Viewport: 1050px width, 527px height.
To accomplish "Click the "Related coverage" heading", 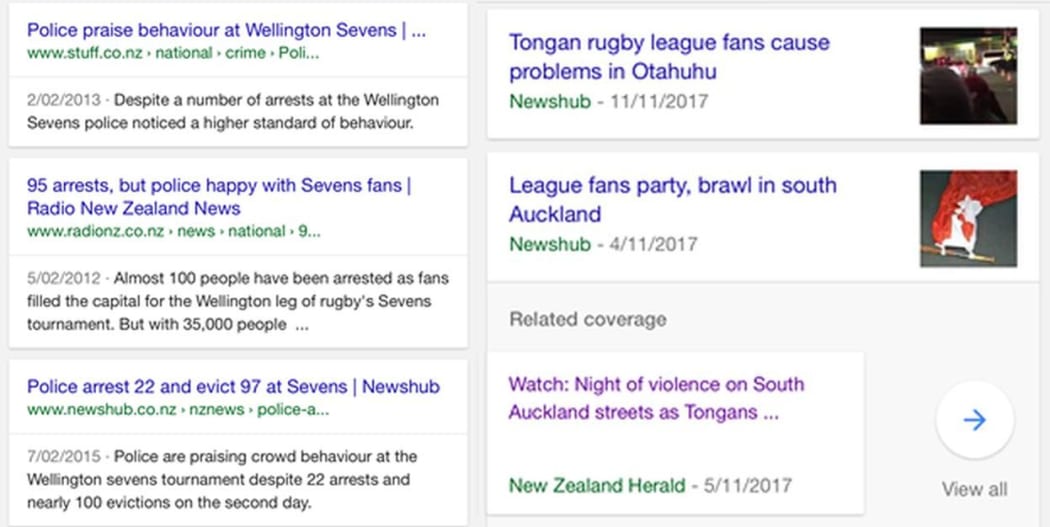I will pos(587,320).
